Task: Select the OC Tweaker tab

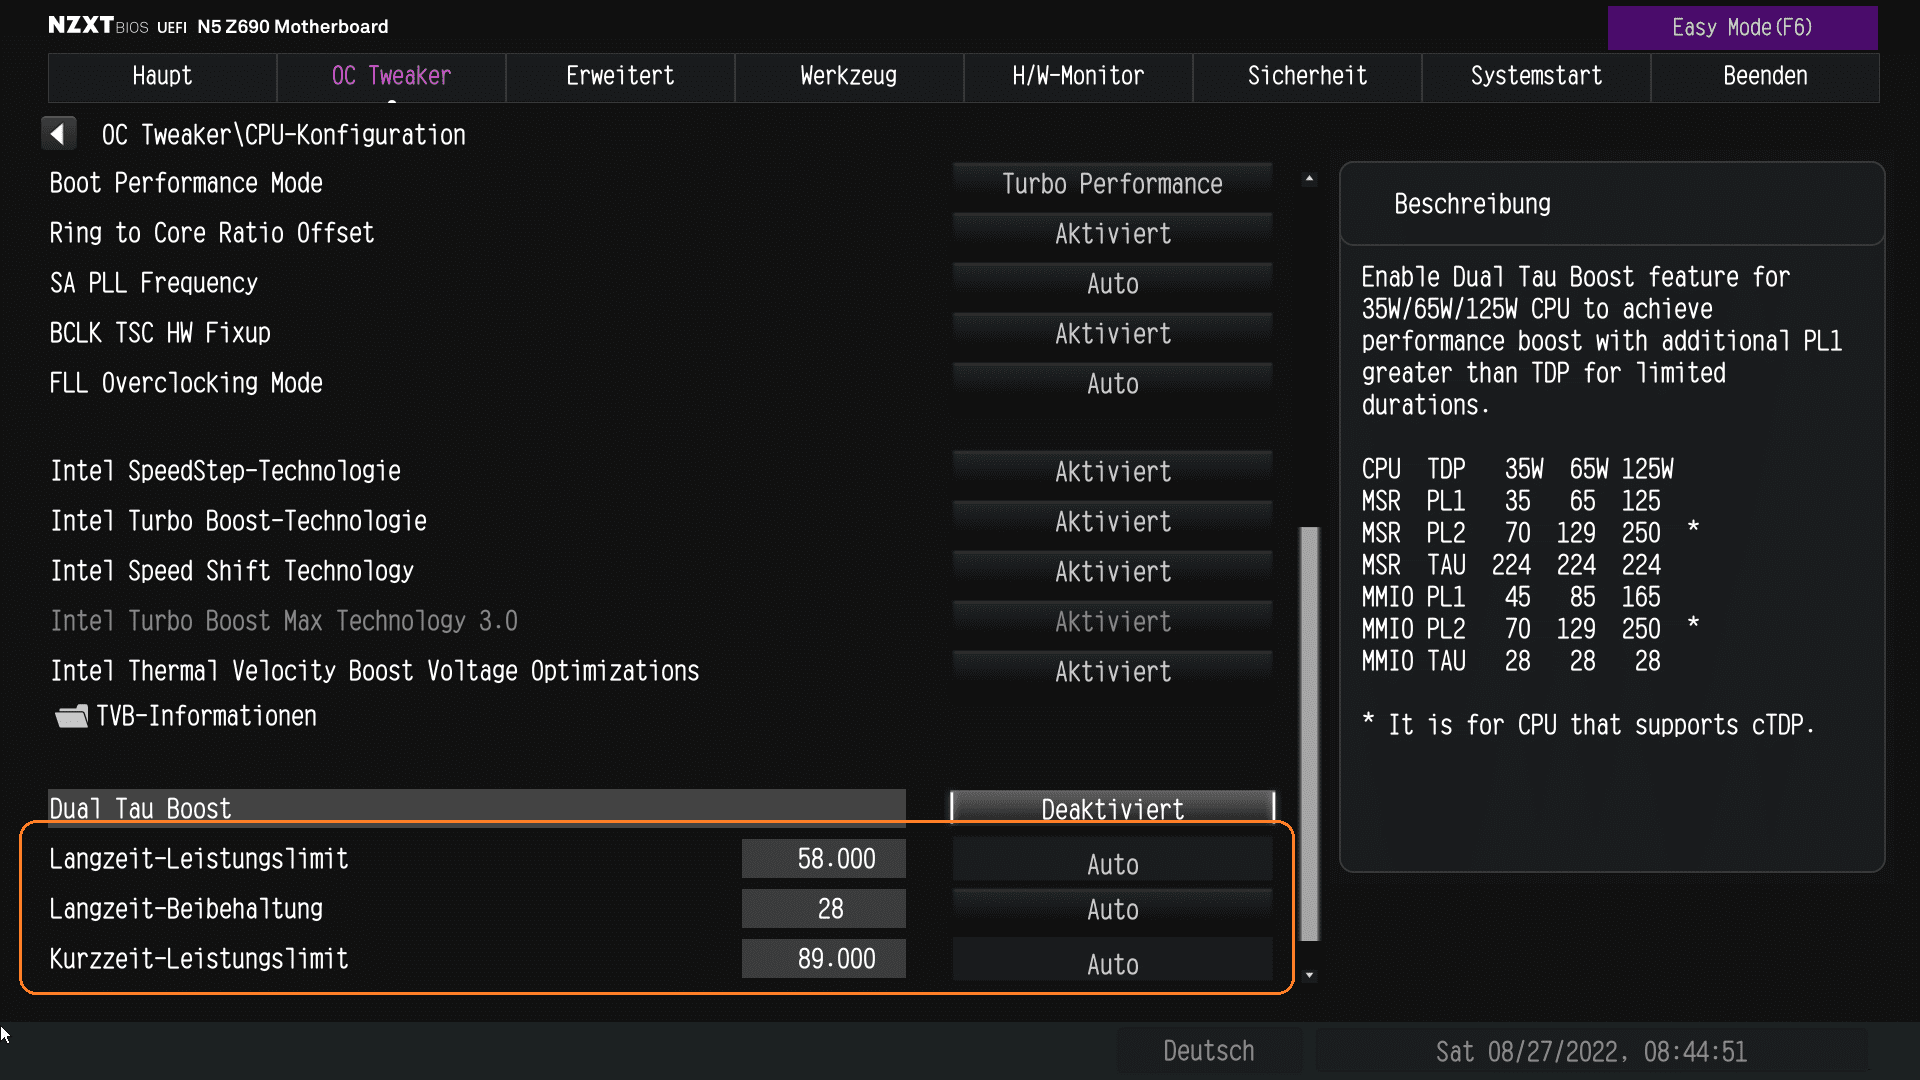Action: pos(391,76)
